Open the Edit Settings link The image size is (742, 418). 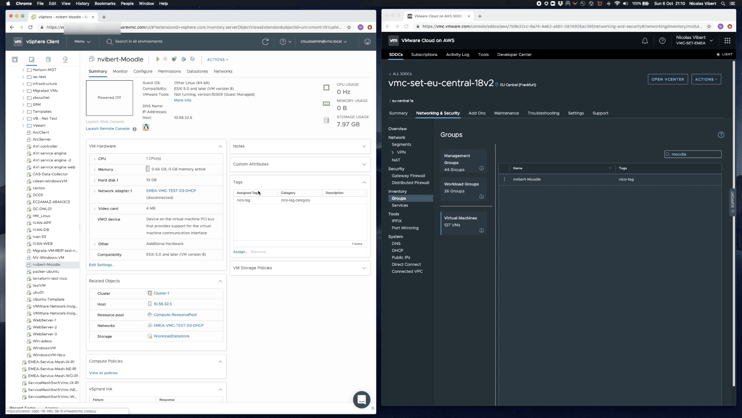pyautogui.click(x=101, y=265)
